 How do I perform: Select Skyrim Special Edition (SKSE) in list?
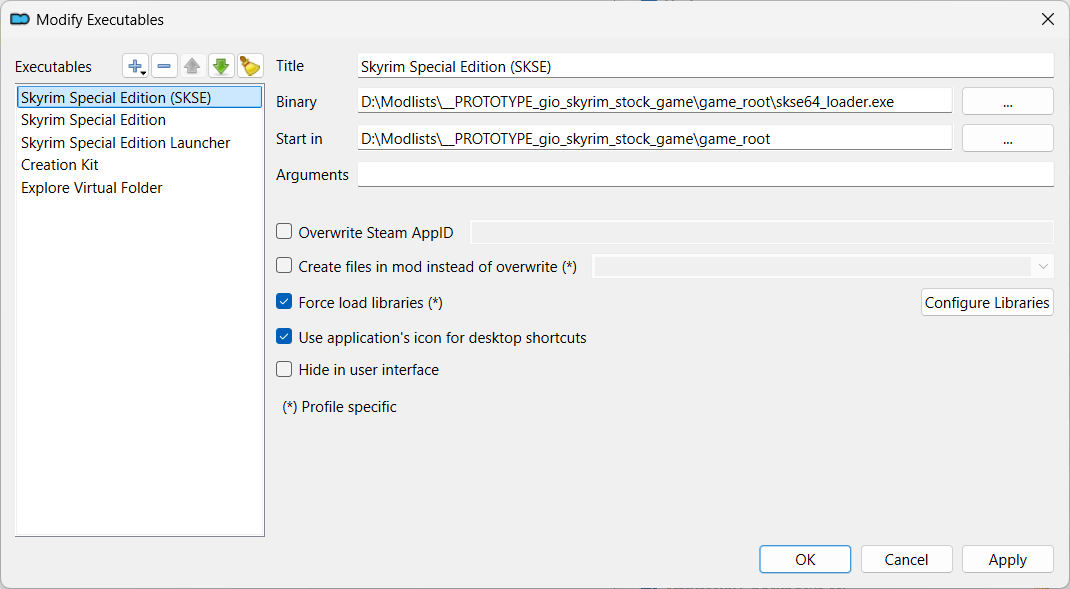(x=139, y=98)
